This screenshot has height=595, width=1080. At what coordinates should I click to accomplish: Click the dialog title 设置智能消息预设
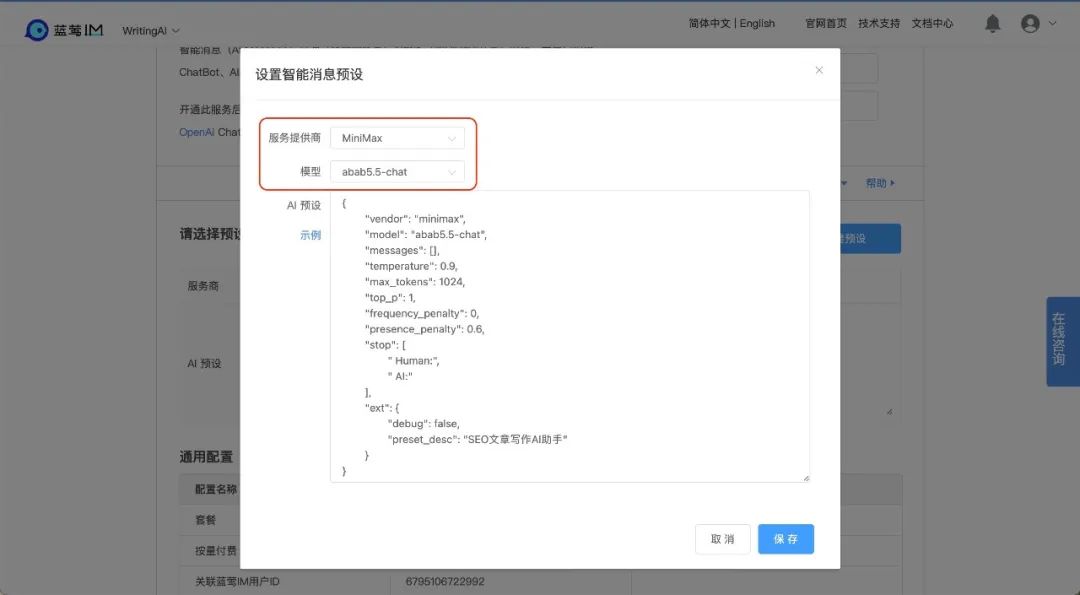coord(309,74)
